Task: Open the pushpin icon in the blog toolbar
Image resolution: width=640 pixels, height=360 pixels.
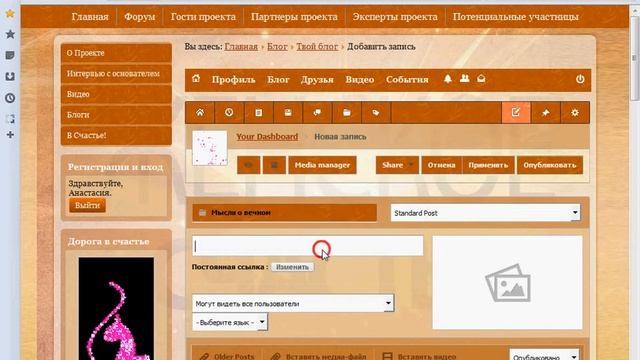Action: 546,113
